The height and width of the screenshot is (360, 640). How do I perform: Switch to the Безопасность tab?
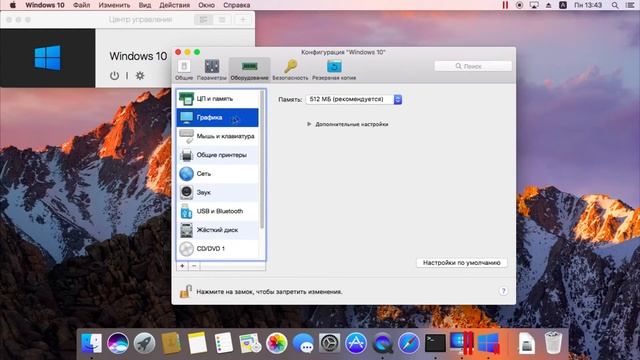(290, 70)
